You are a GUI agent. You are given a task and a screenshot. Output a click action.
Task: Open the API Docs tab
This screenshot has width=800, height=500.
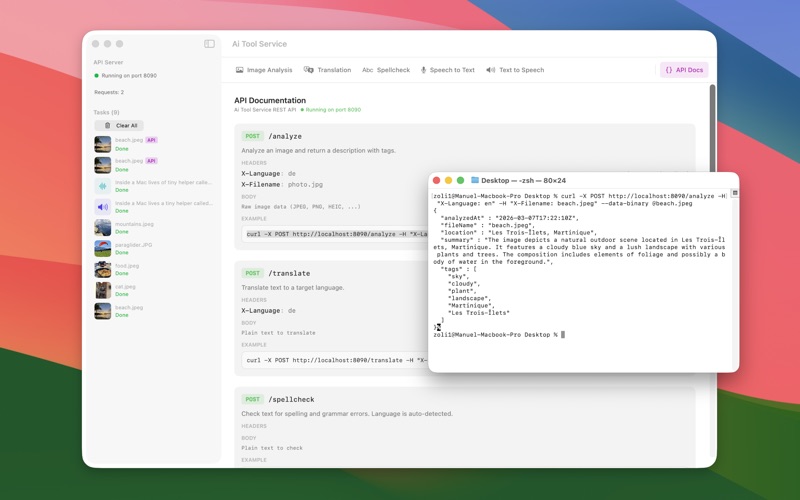[x=684, y=70]
